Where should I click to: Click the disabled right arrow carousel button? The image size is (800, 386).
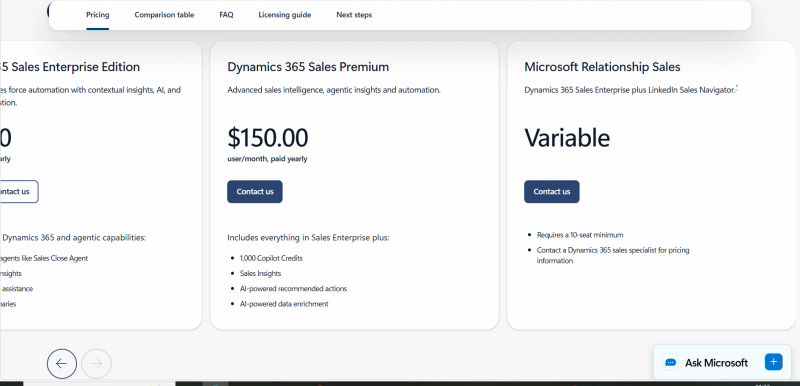point(96,363)
